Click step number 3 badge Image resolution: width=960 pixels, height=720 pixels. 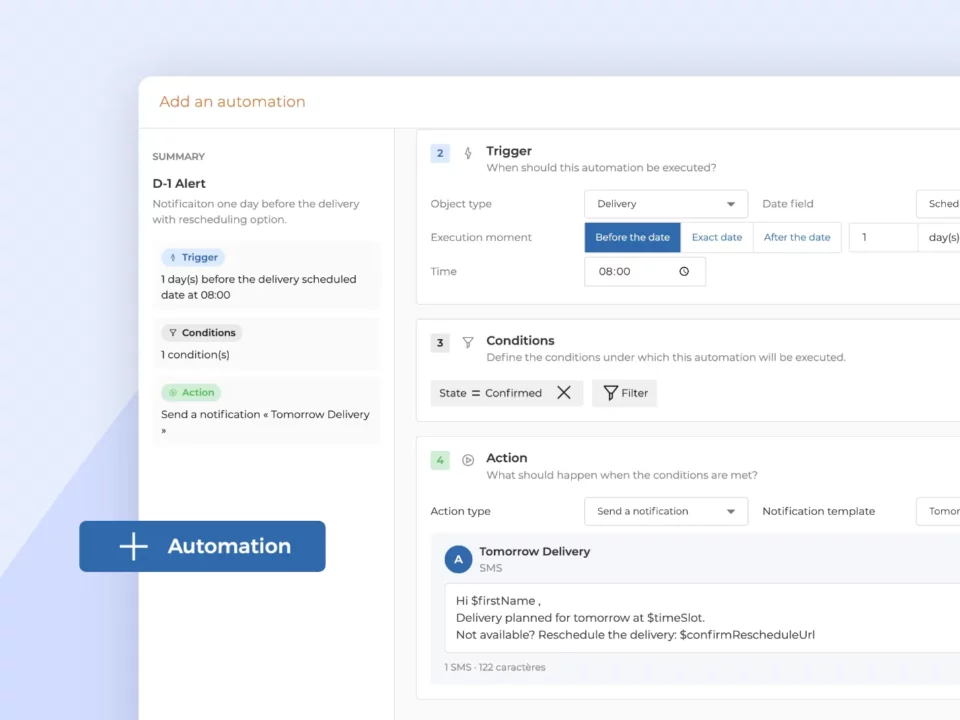440,343
